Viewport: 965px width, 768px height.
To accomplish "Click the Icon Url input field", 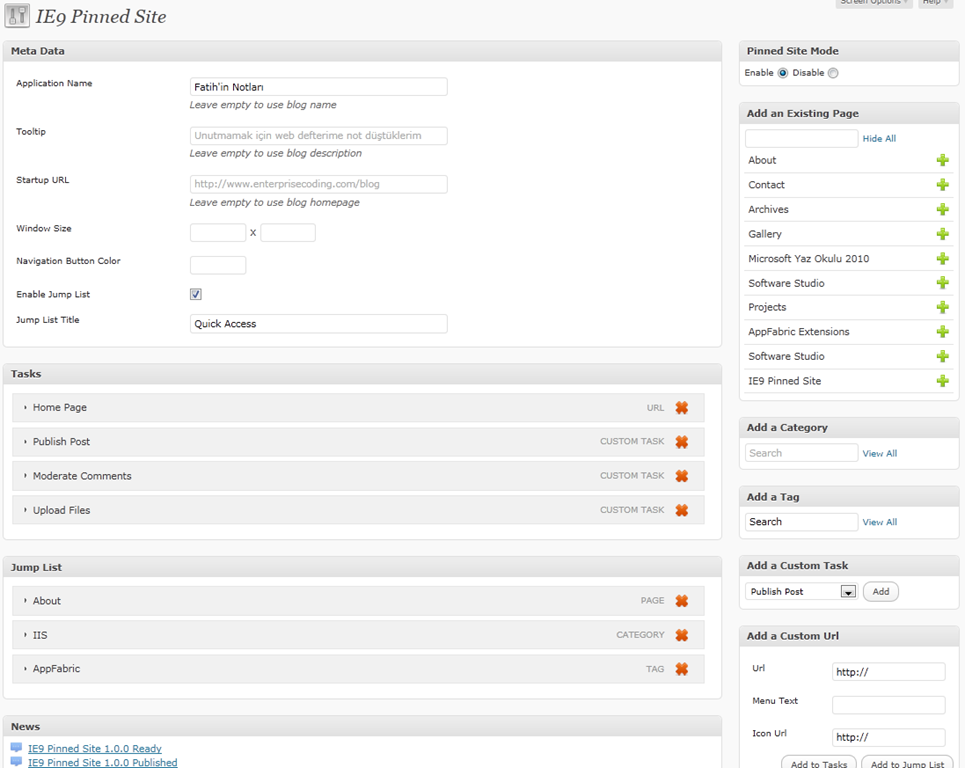I will pos(889,737).
